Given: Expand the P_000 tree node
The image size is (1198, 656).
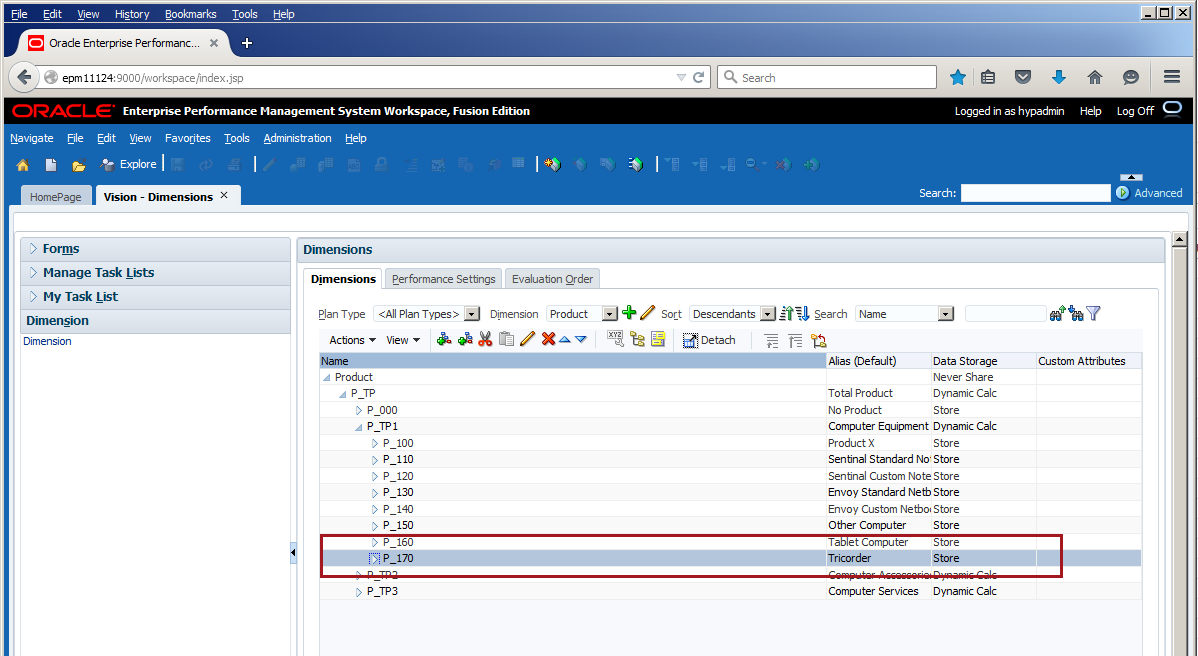Looking at the screenshot, I should 359,410.
